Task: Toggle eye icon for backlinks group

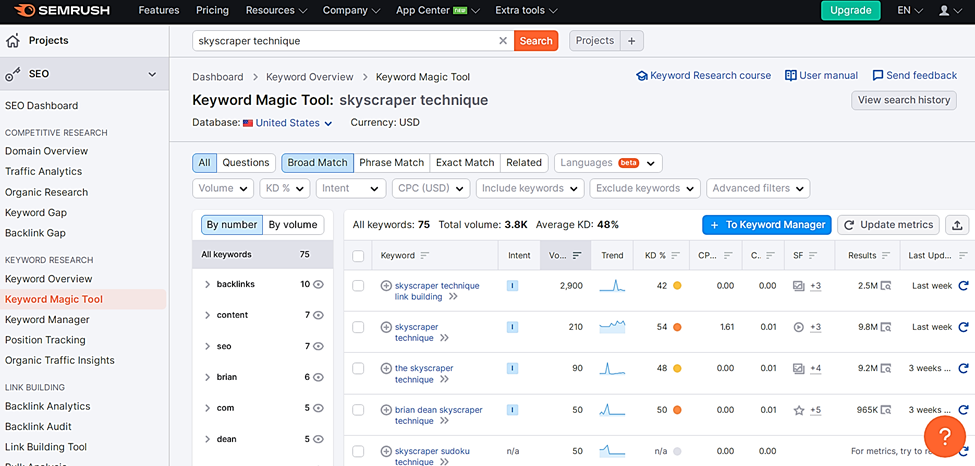Action: click(318, 284)
